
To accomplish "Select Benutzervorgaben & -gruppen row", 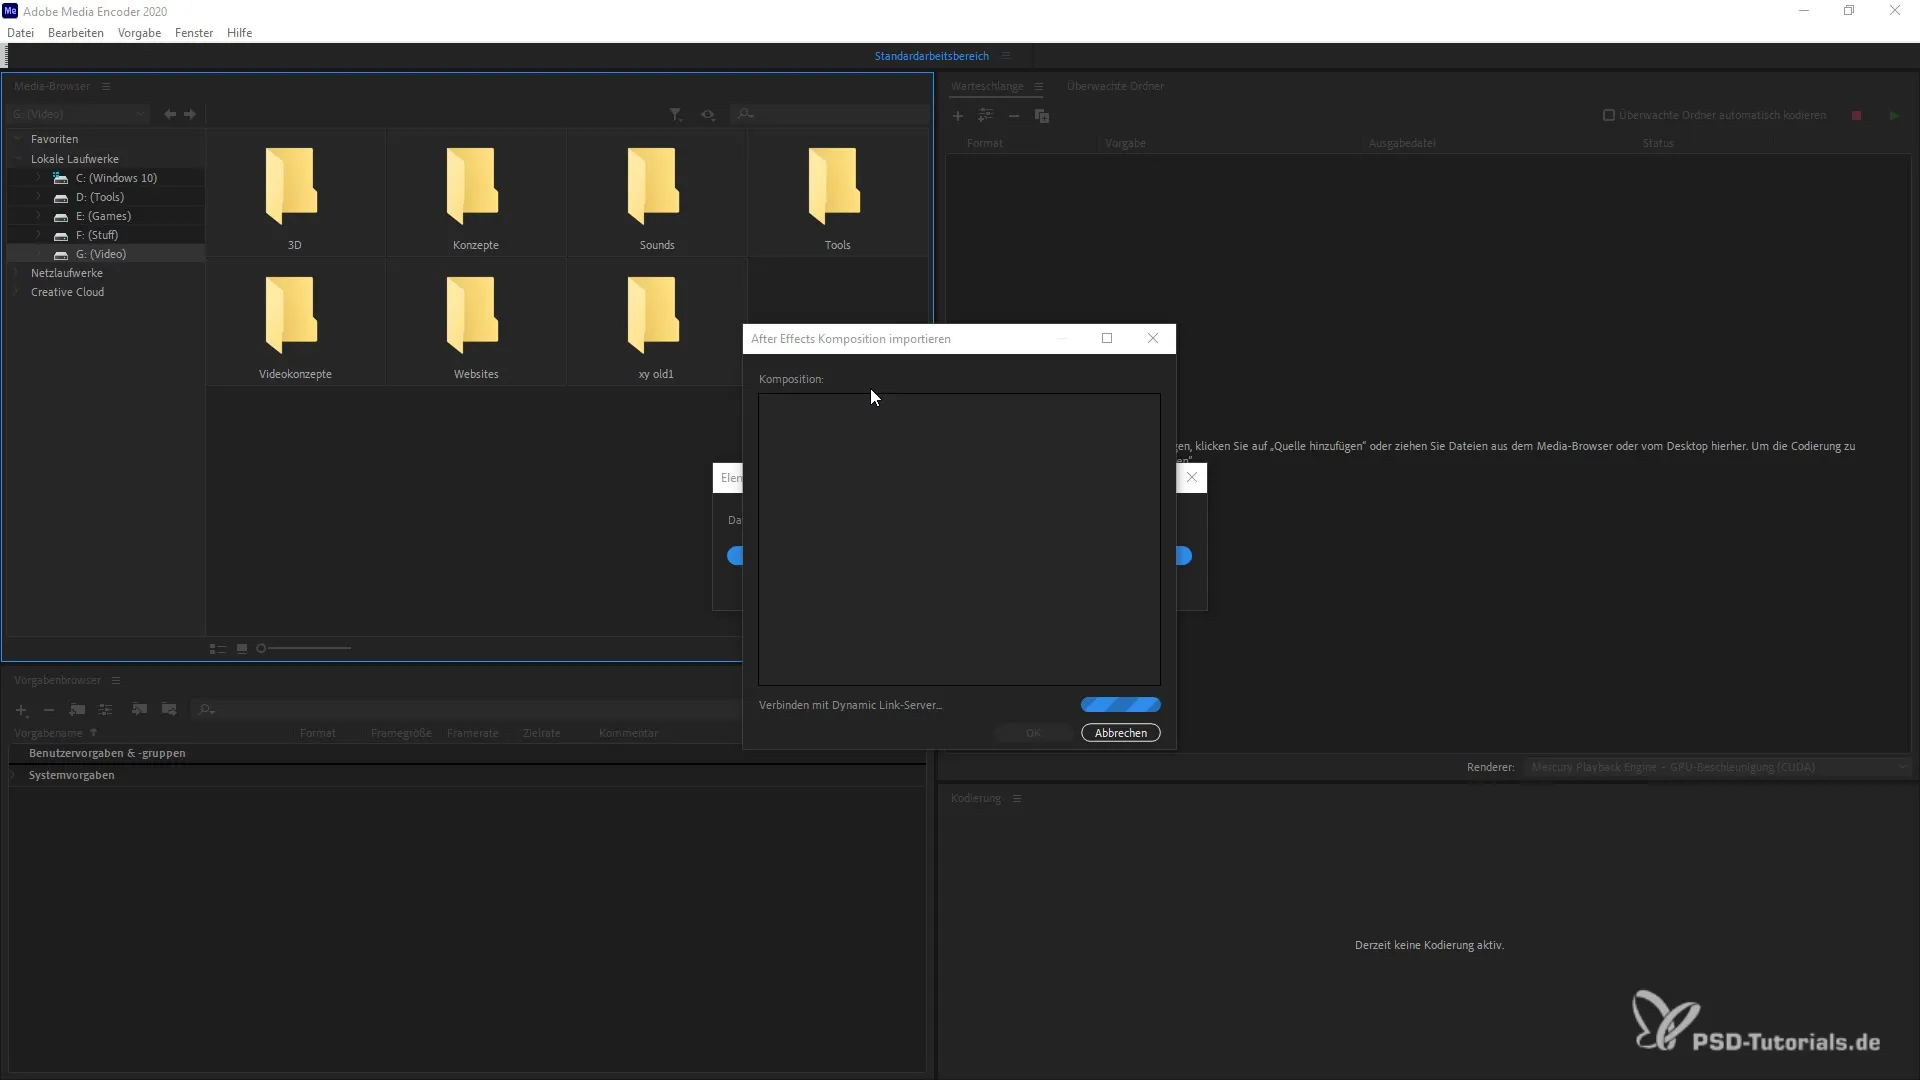I will point(467,754).
